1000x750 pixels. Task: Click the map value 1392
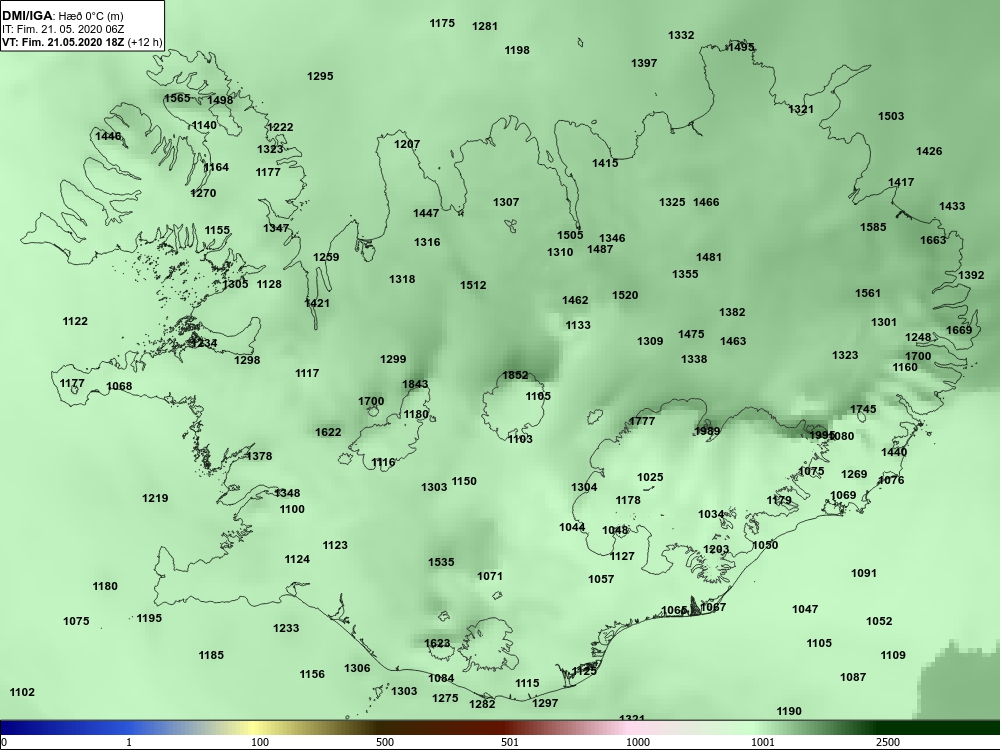click(x=971, y=276)
